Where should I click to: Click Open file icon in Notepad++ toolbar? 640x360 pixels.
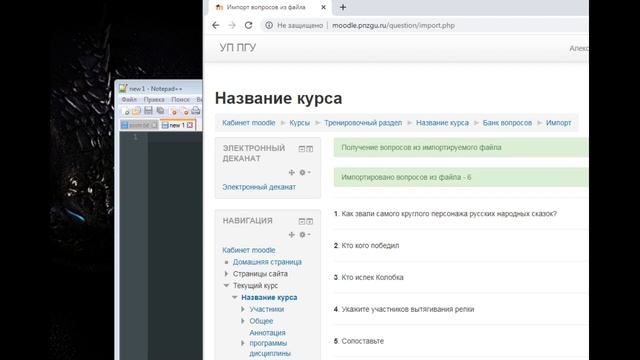[136, 111]
